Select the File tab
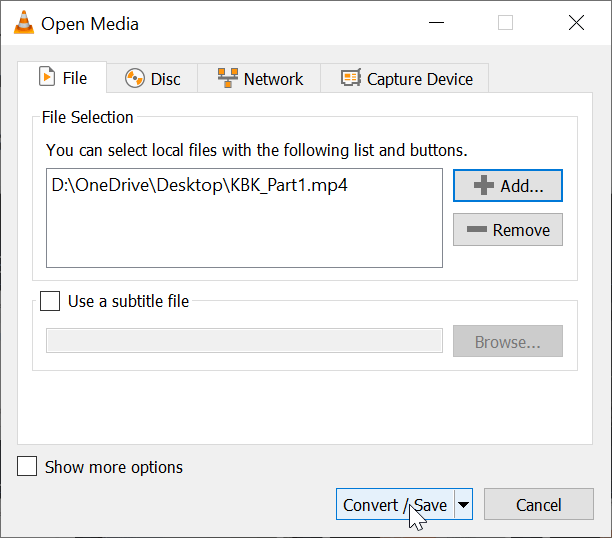This screenshot has width=612, height=538. tap(62, 77)
